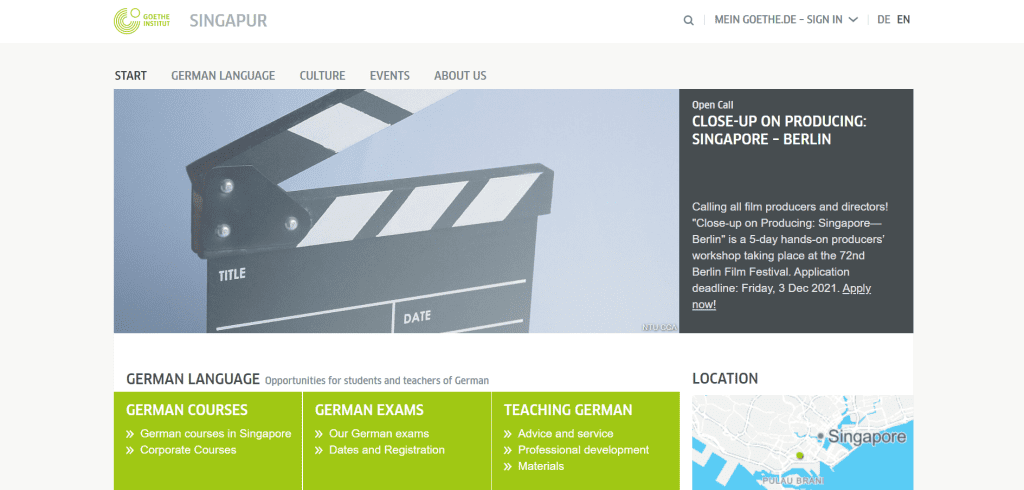Click the SINGAPUR site title
Image resolution: width=1024 pixels, height=490 pixels.
click(229, 21)
